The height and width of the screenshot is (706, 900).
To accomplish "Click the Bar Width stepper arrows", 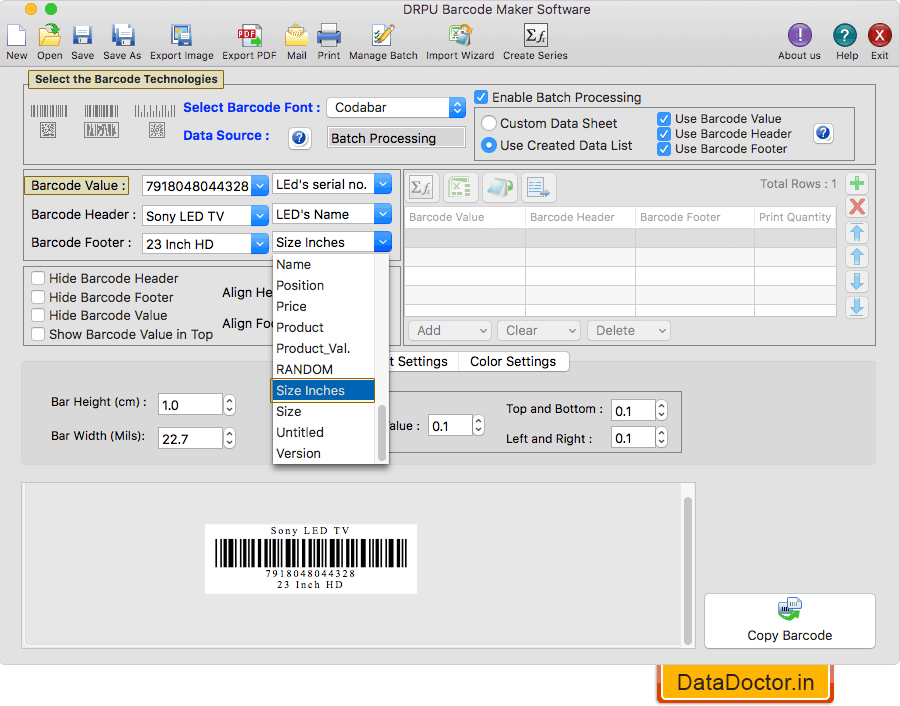I will [230, 439].
